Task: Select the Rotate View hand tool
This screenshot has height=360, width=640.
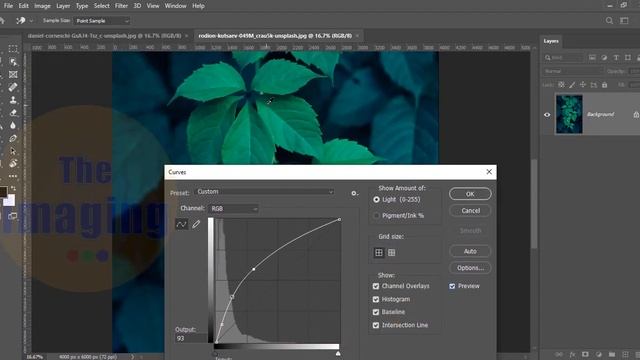Action: pyautogui.click(x=13, y=164)
